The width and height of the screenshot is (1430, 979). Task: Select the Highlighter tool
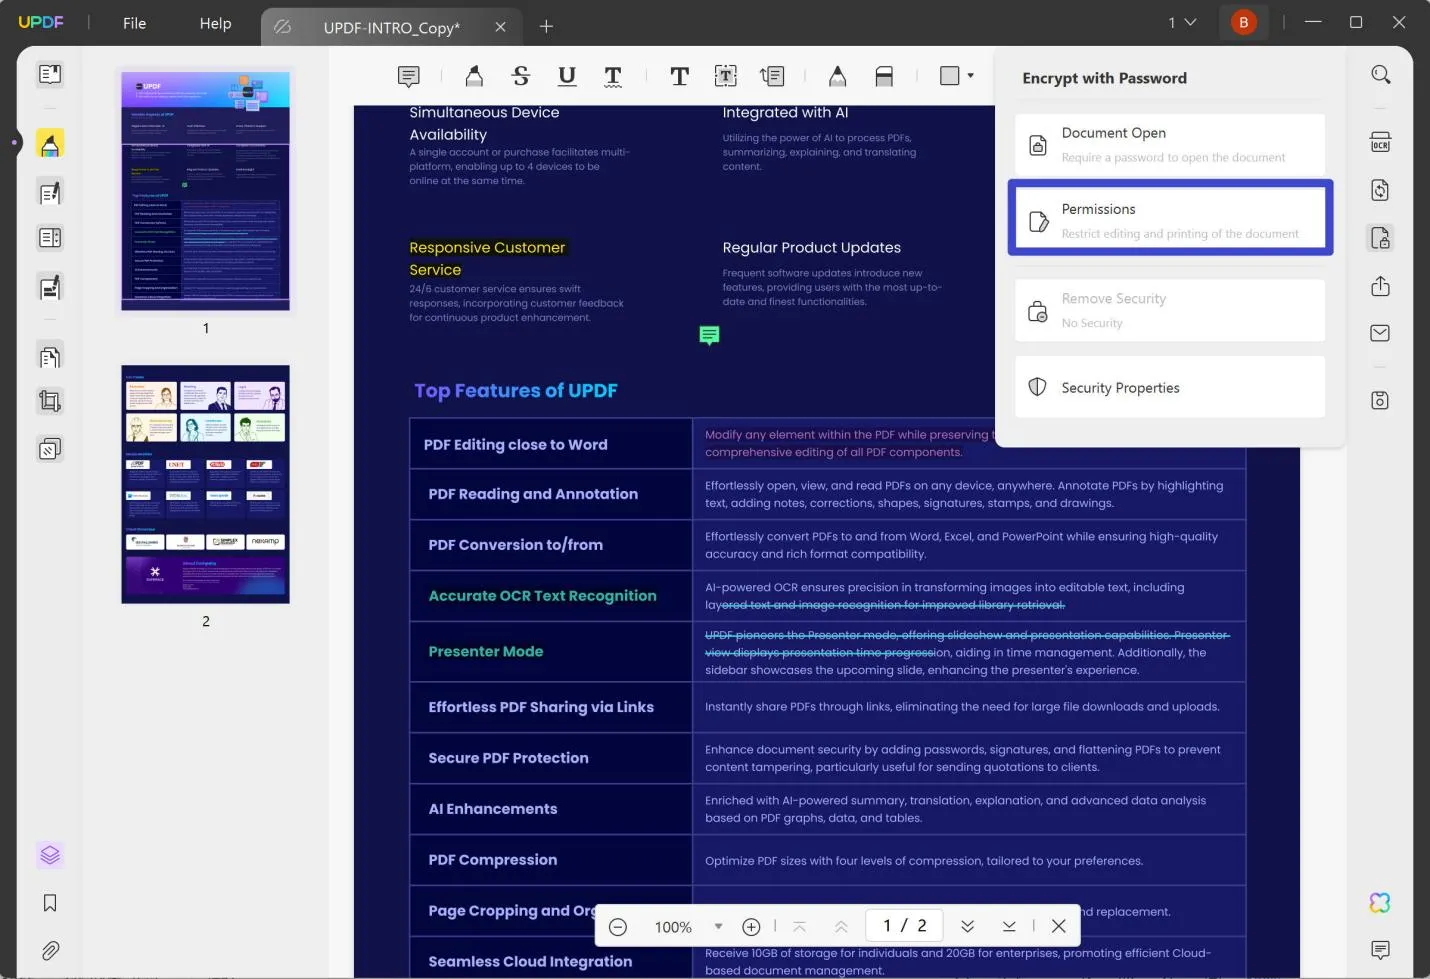point(473,76)
